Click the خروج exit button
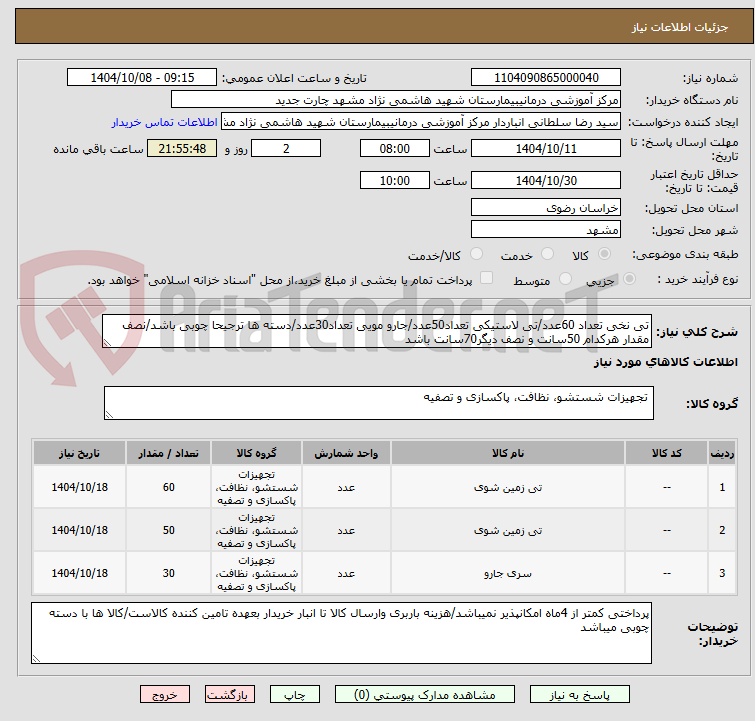 pos(165,695)
